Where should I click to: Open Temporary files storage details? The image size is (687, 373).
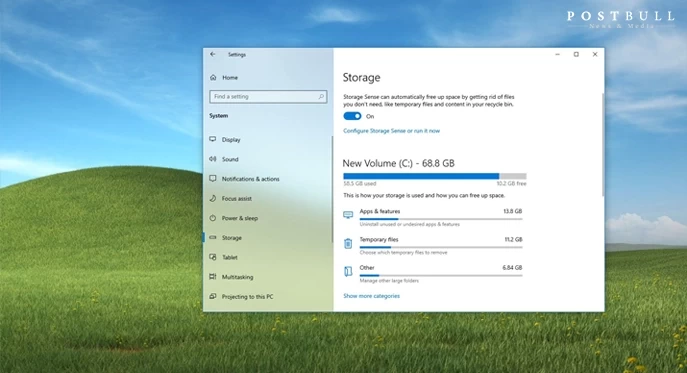point(433,245)
